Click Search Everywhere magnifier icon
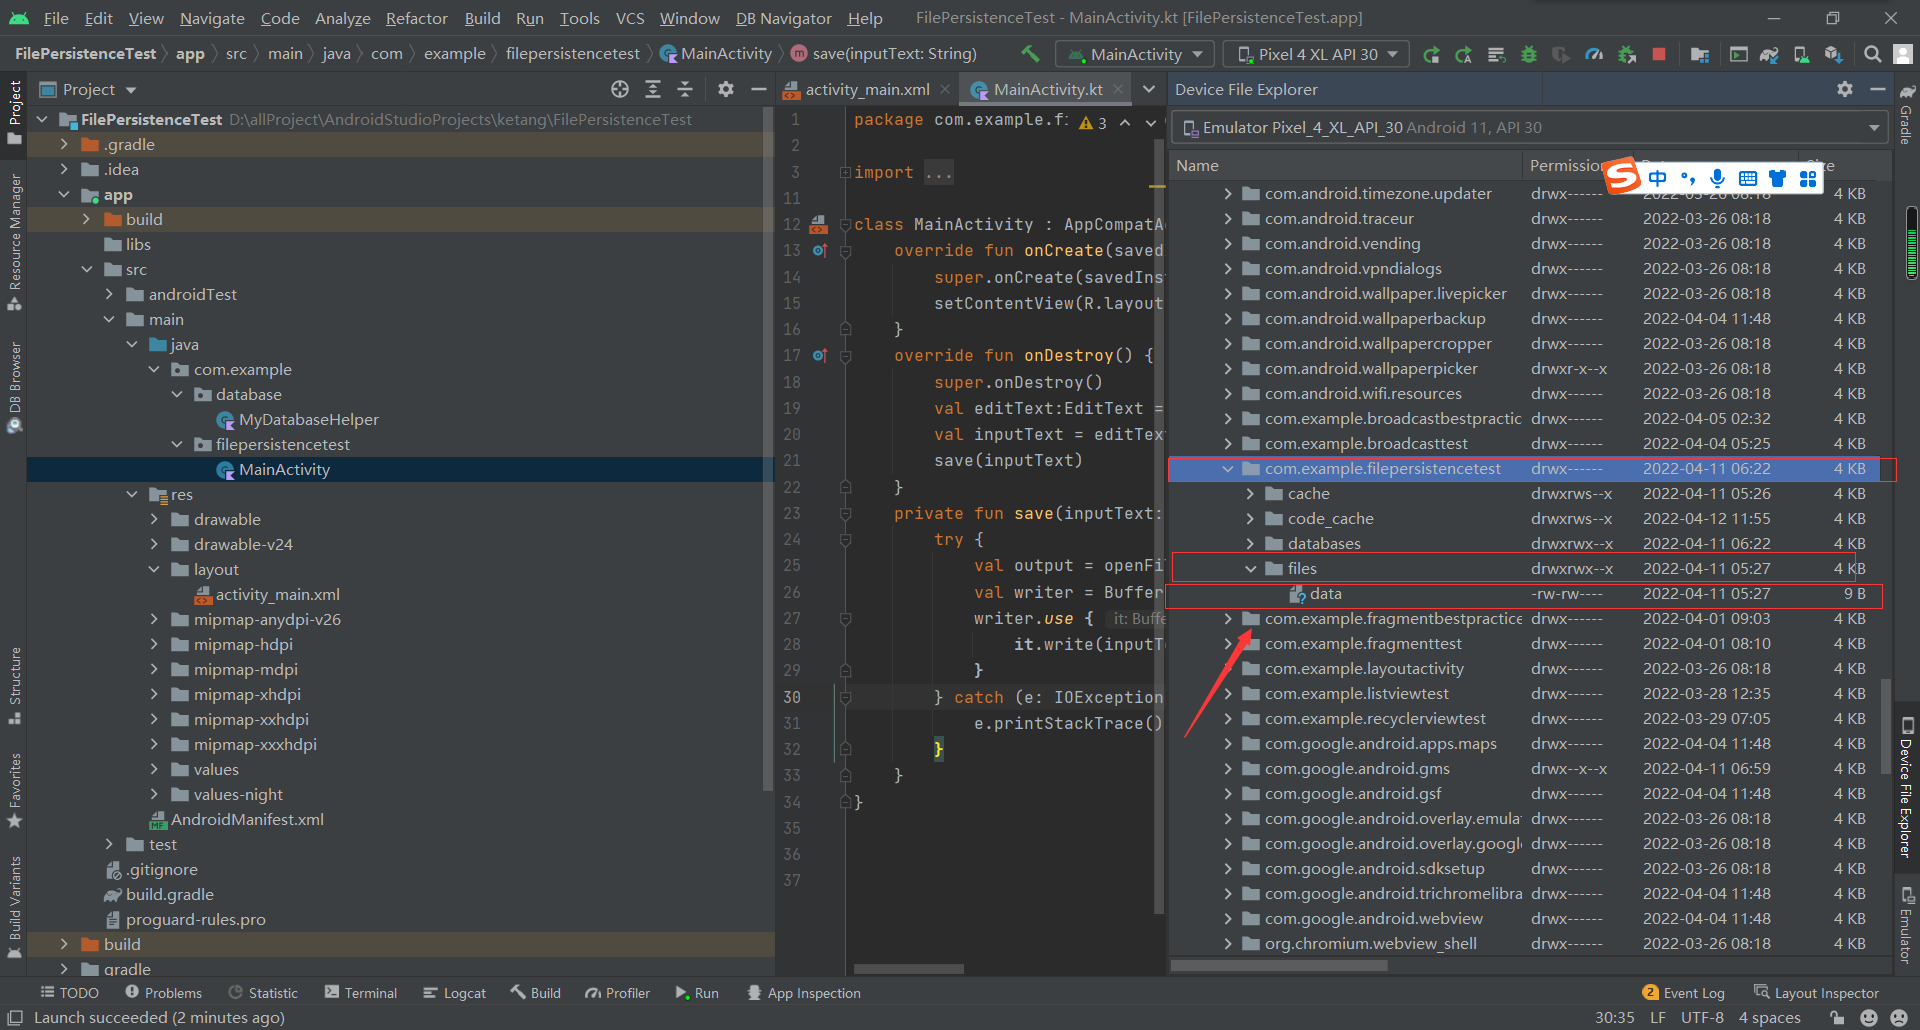Screen dimensions: 1920x1030 tap(1872, 54)
